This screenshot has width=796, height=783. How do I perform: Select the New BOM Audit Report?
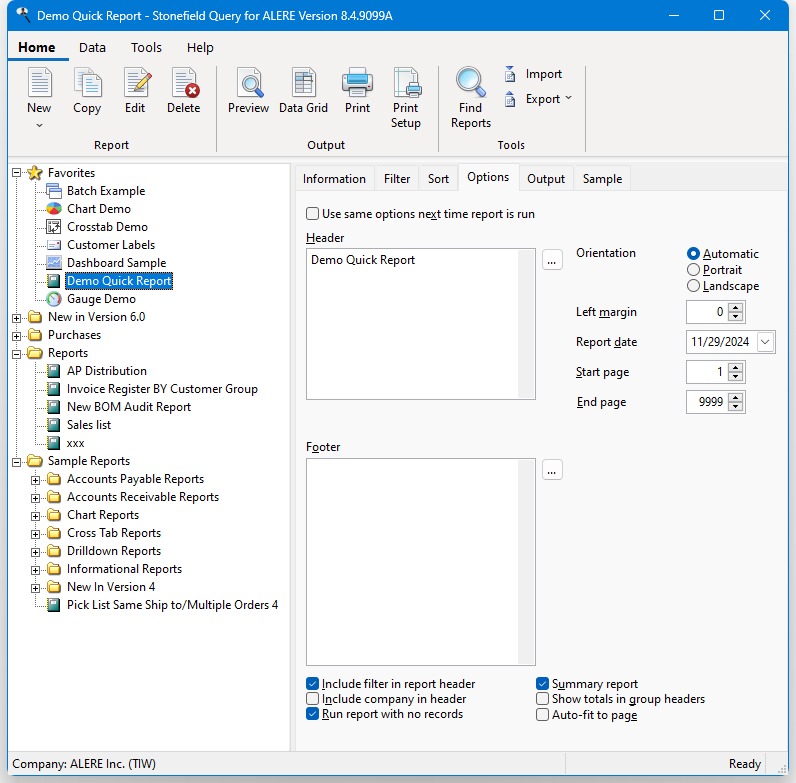[x=128, y=407]
